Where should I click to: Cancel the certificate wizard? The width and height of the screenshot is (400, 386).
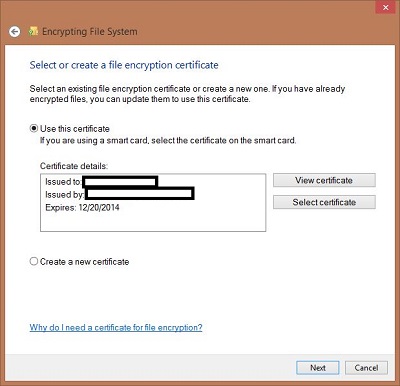click(x=366, y=368)
